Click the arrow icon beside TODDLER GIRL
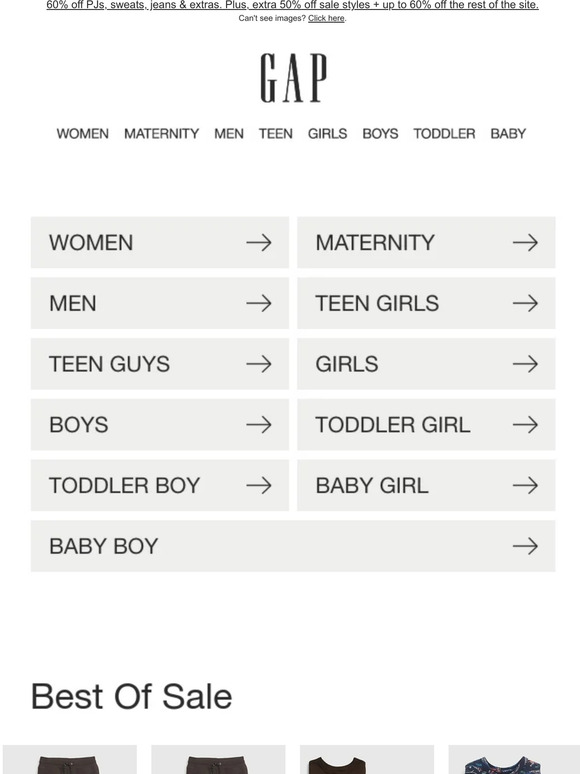Image resolution: width=580 pixels, height=774 pixels. 525,425
